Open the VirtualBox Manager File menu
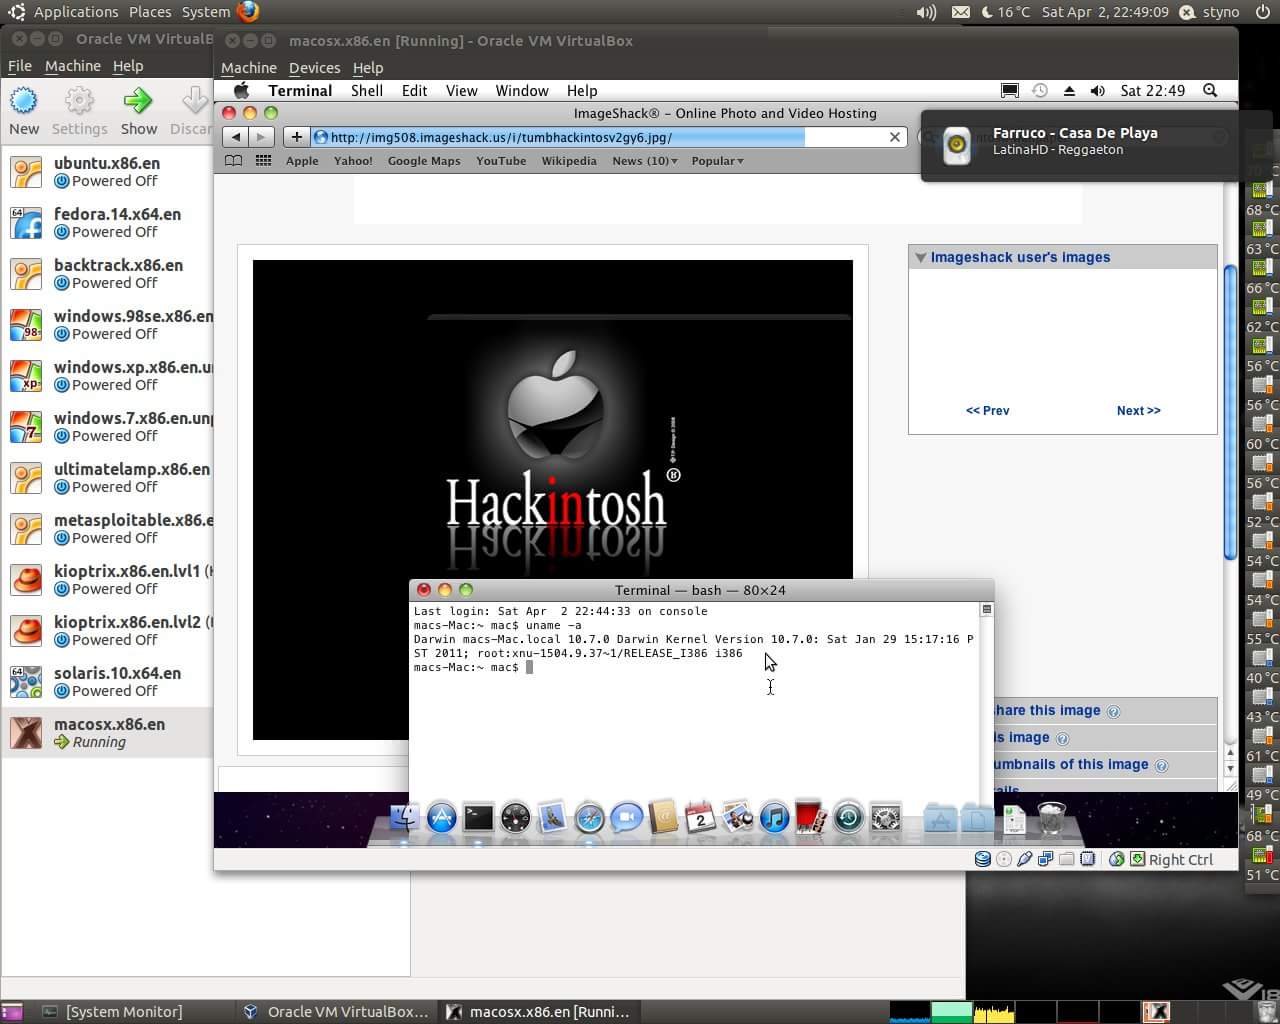The height and width of the screenshot is (1024, 1280). [x=20, y=66]
